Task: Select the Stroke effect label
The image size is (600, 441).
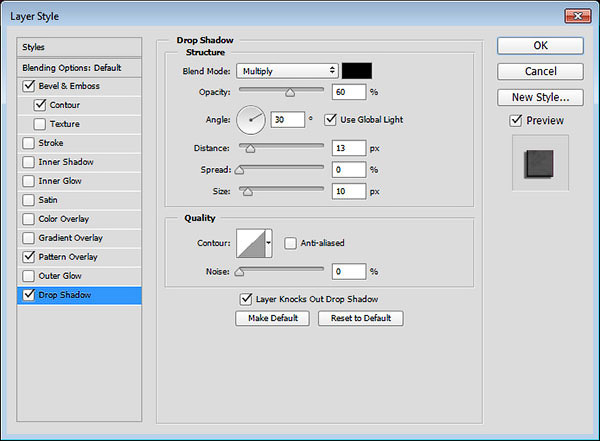Action: tap(51, 143)
